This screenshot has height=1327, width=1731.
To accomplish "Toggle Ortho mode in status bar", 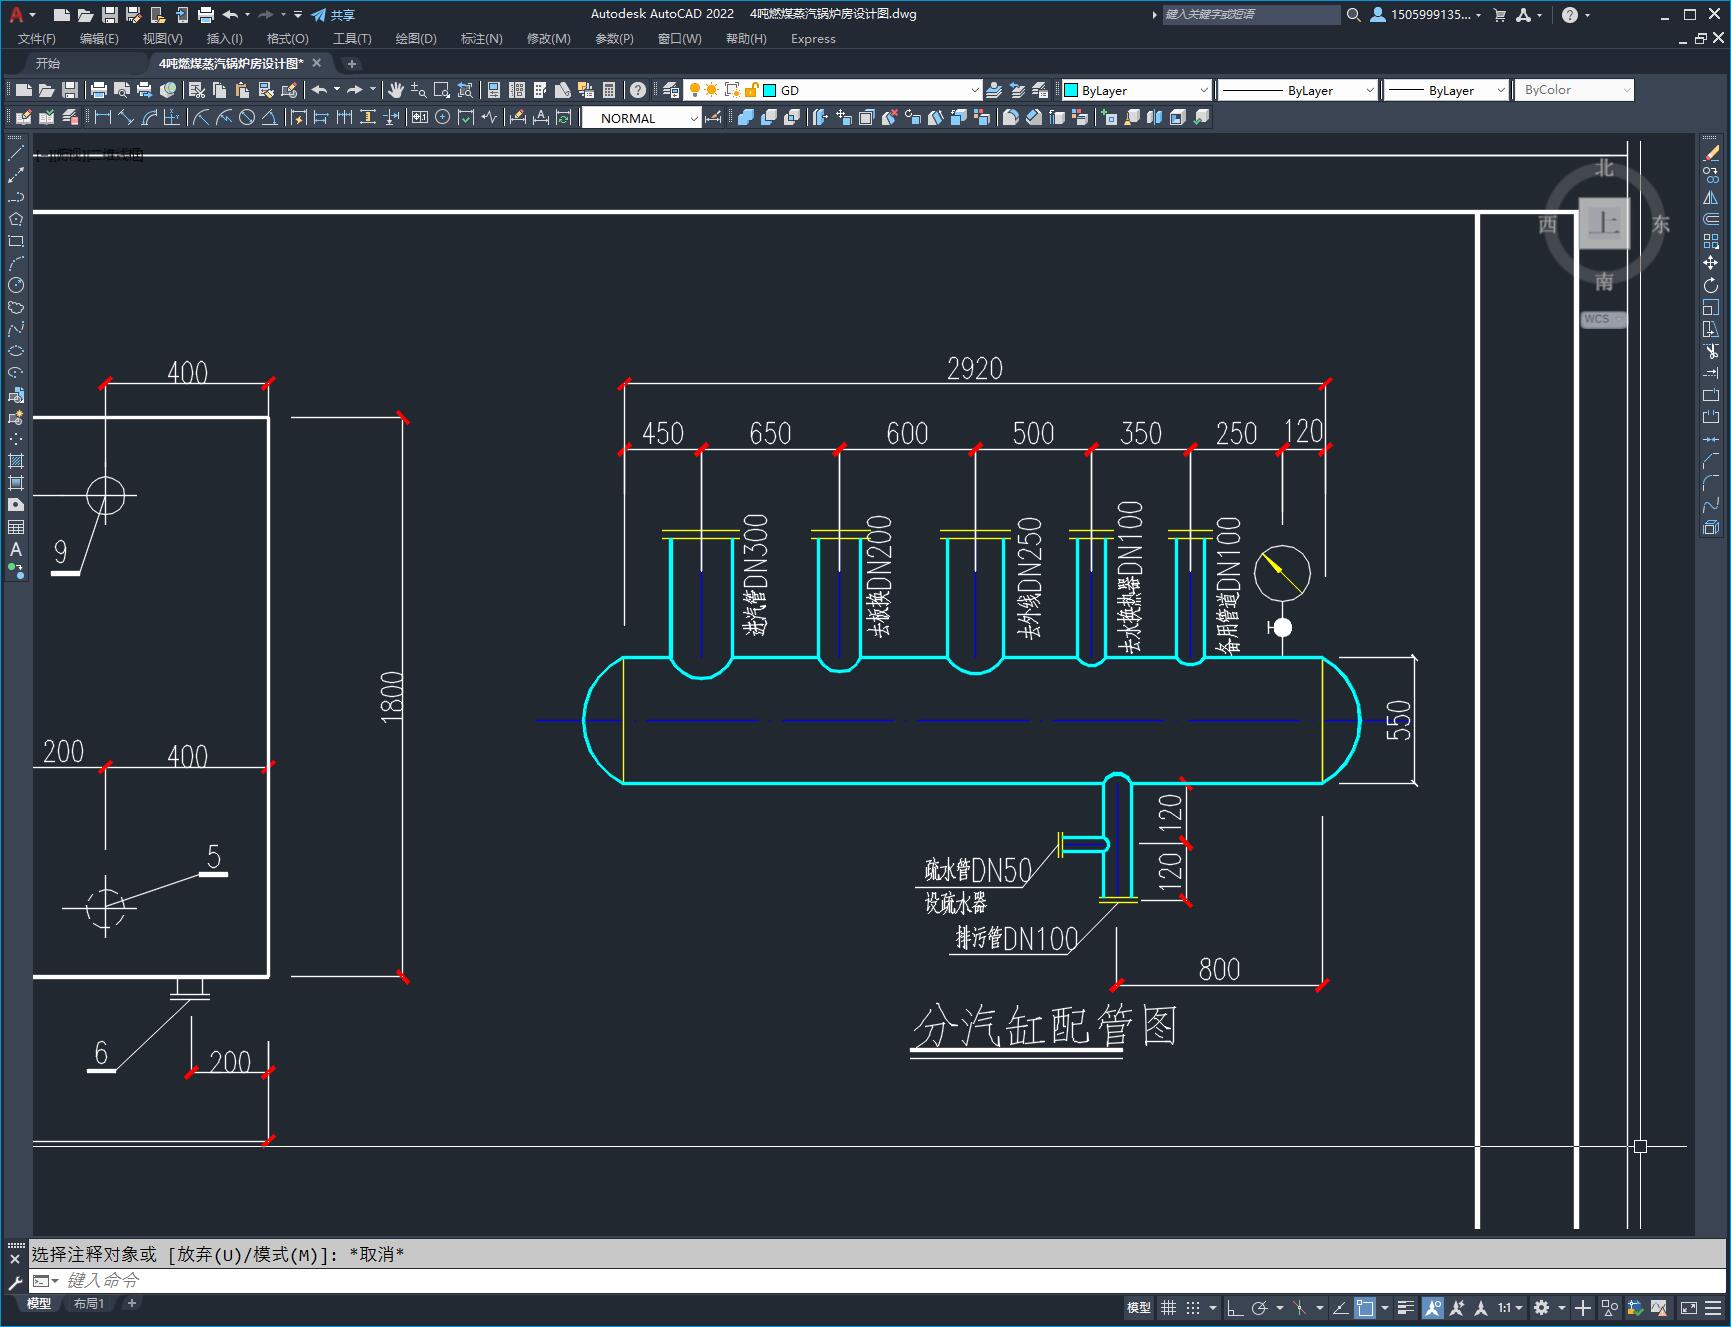I will (1235, 1307).
